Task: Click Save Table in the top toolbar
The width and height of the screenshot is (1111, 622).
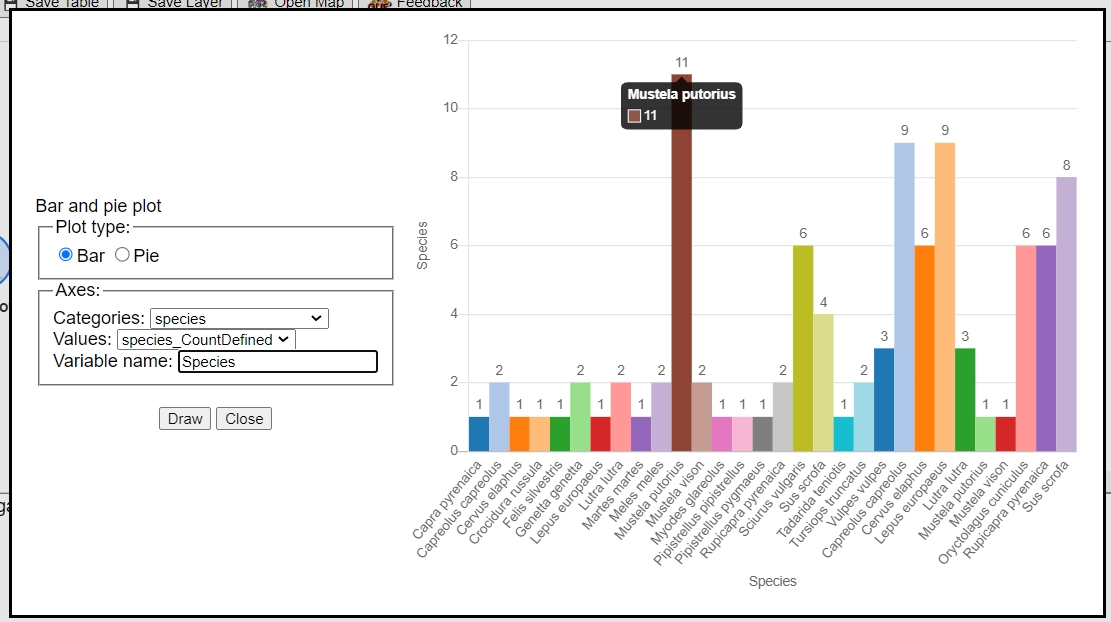Action: pos(54,4)
